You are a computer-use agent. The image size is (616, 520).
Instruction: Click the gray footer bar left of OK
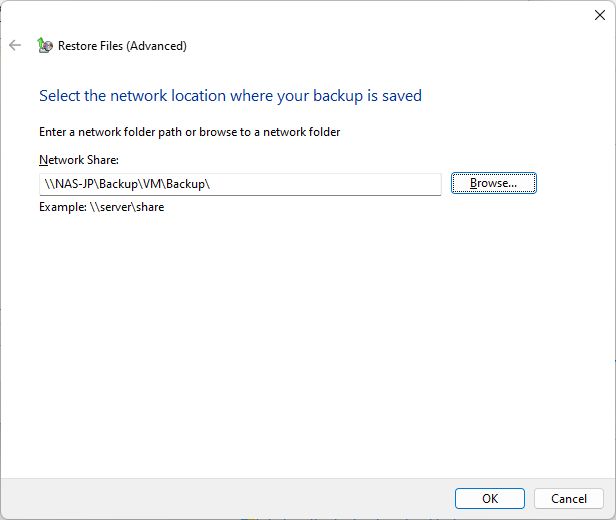pos(228,498)
